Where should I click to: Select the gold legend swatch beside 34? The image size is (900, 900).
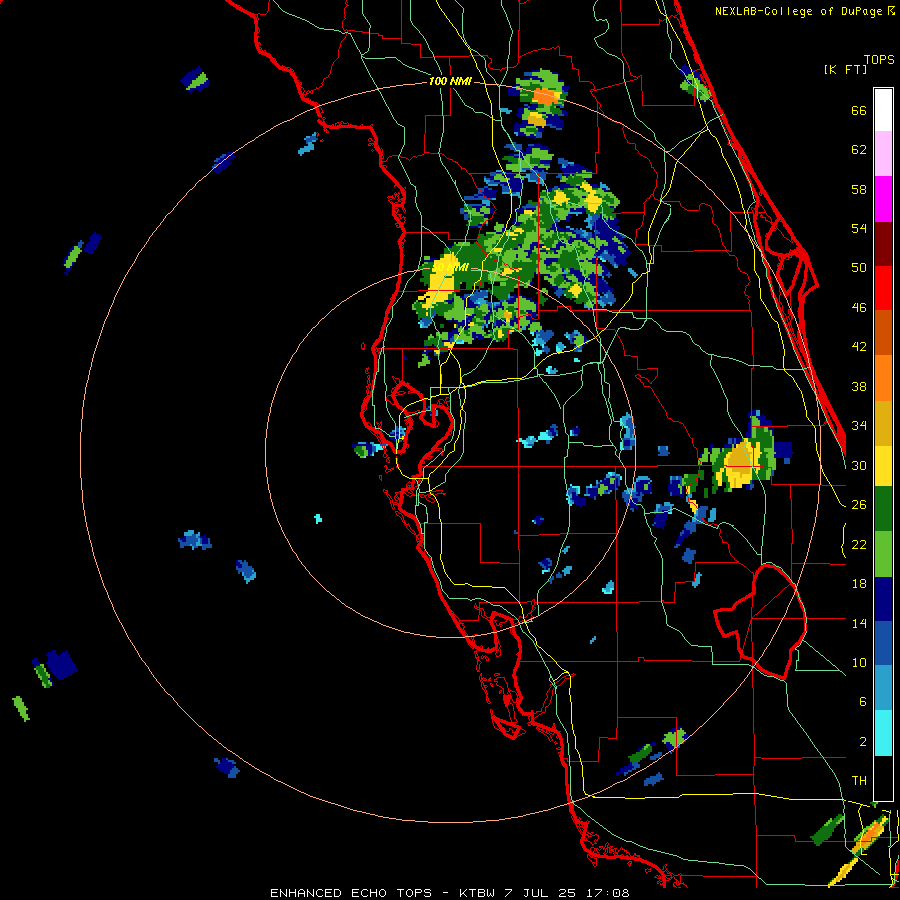pyautogui.click(x=883, y=423)
